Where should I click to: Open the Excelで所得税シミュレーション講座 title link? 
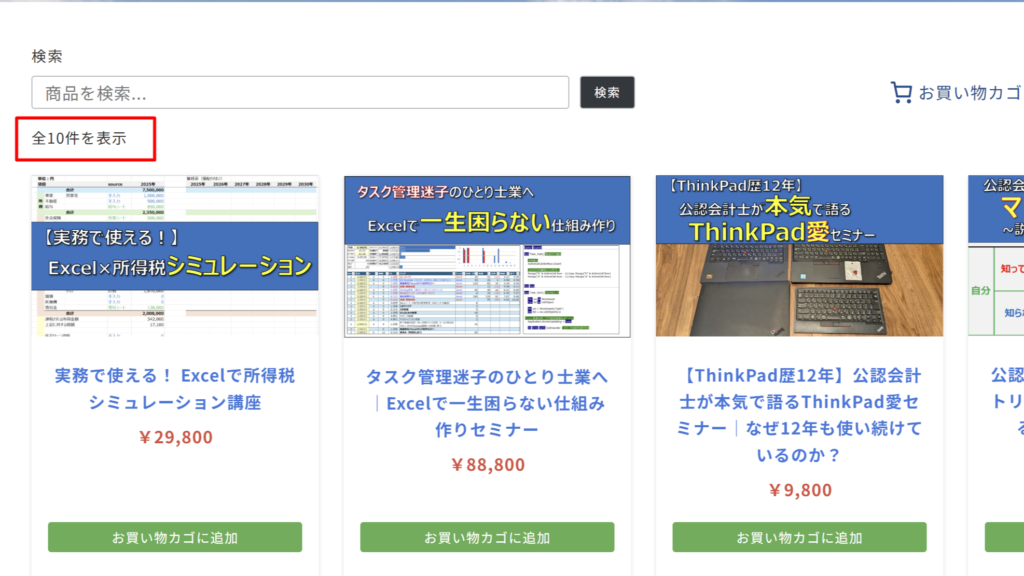(x=175, y=389)
